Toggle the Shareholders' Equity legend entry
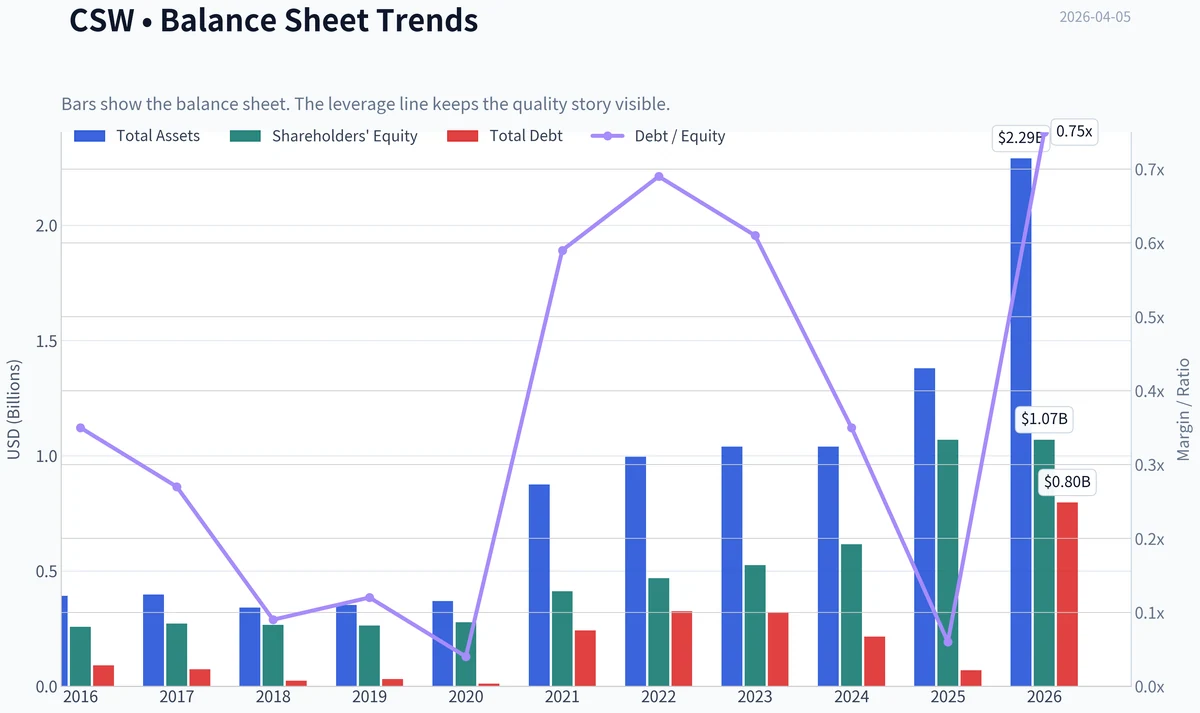 pos(324,136)
